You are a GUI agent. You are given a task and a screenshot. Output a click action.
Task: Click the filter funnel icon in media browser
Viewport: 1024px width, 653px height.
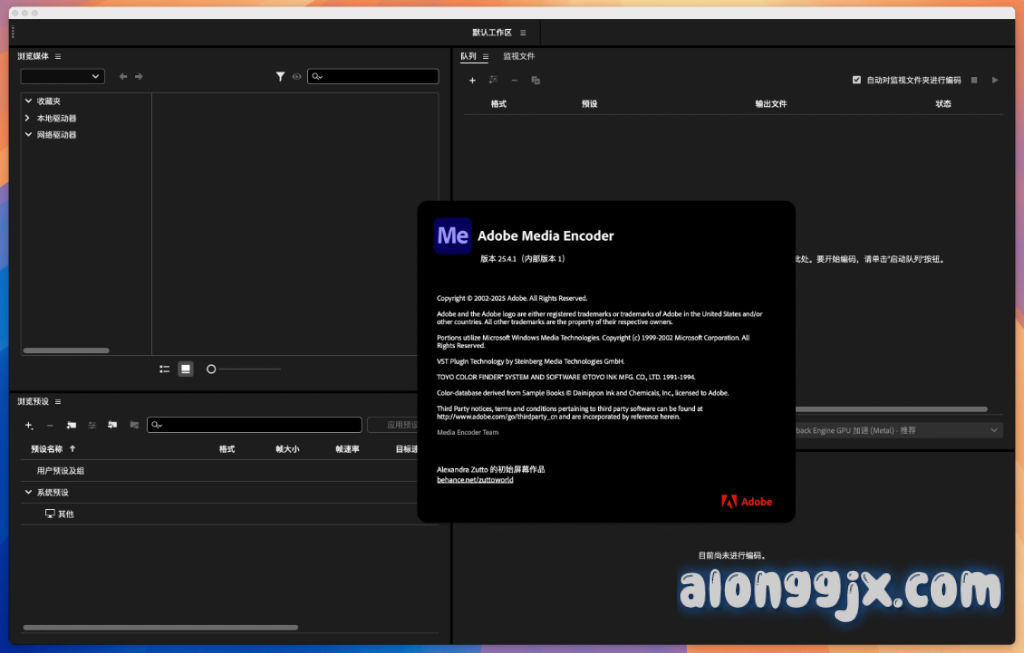pyautogui.click(x=281, y=76)
